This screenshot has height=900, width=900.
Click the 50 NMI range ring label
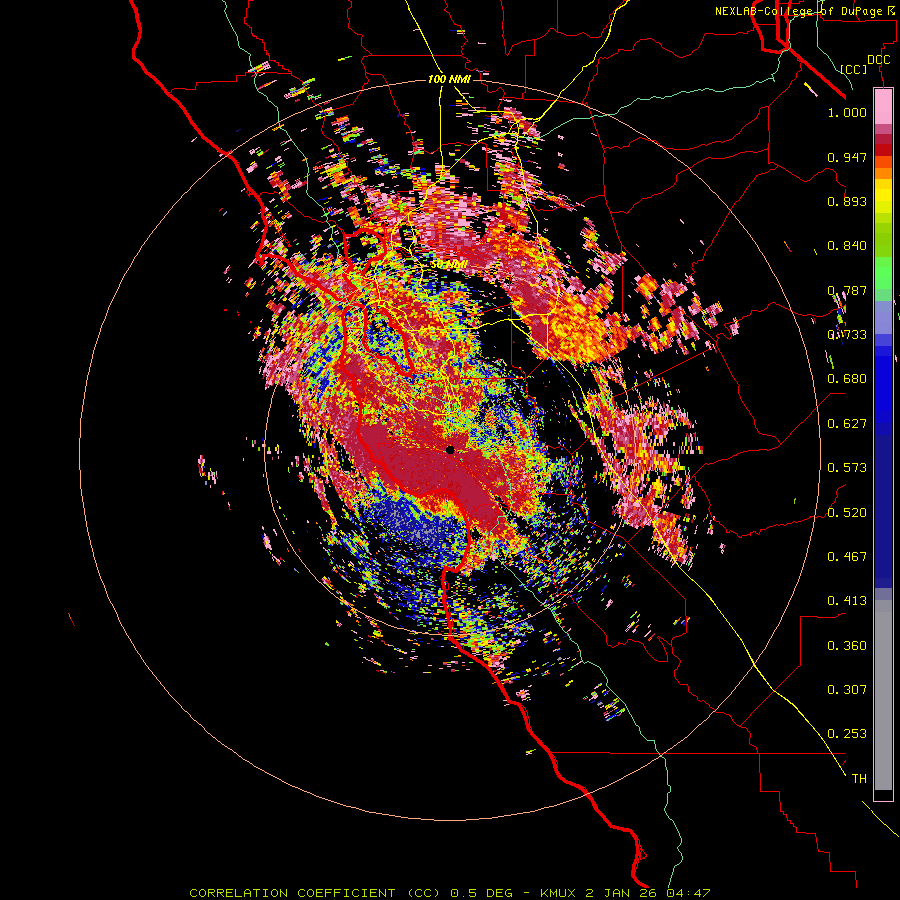[x=448, y=265]
